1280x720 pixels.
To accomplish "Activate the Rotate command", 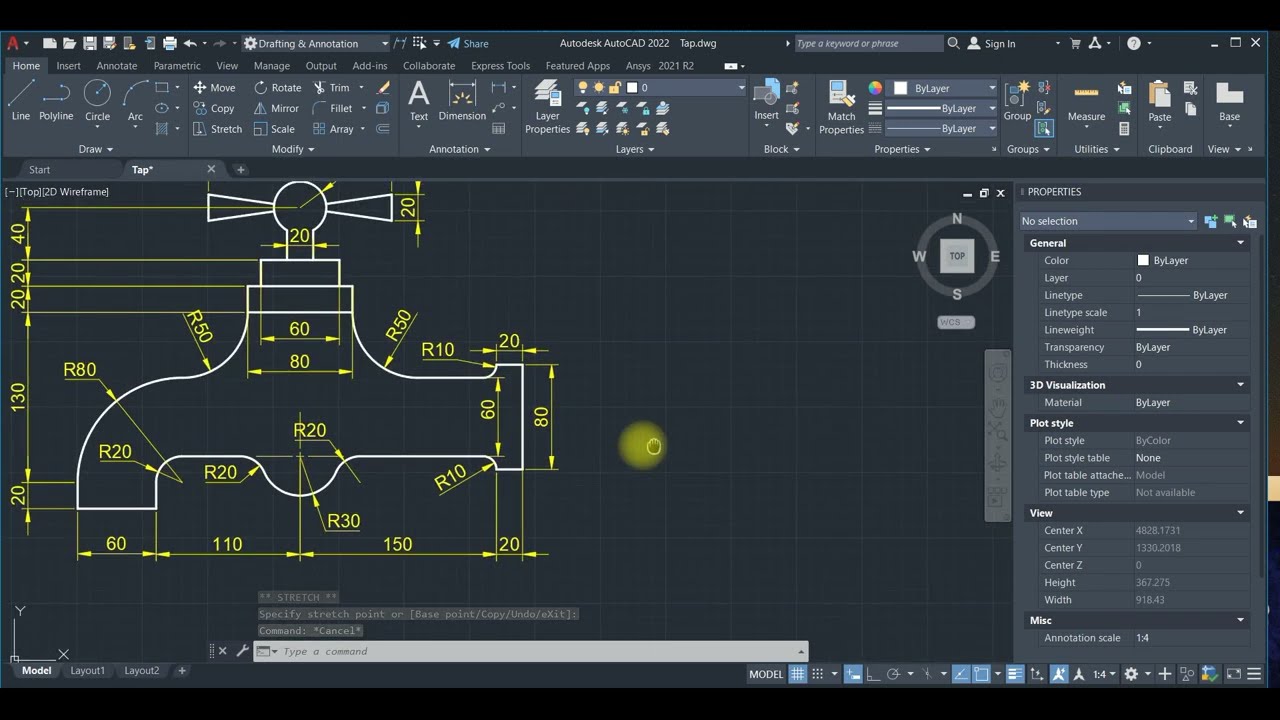I will coord(277,88).
